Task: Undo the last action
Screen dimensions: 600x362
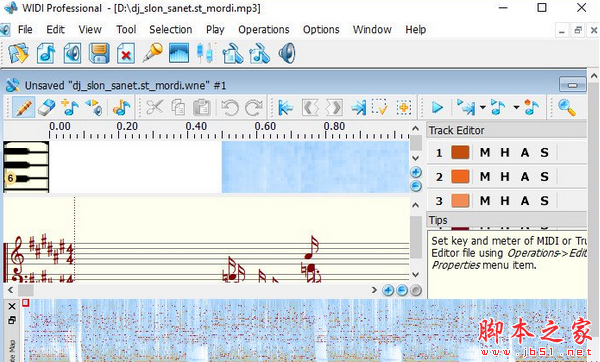Action: click(230, 108)
